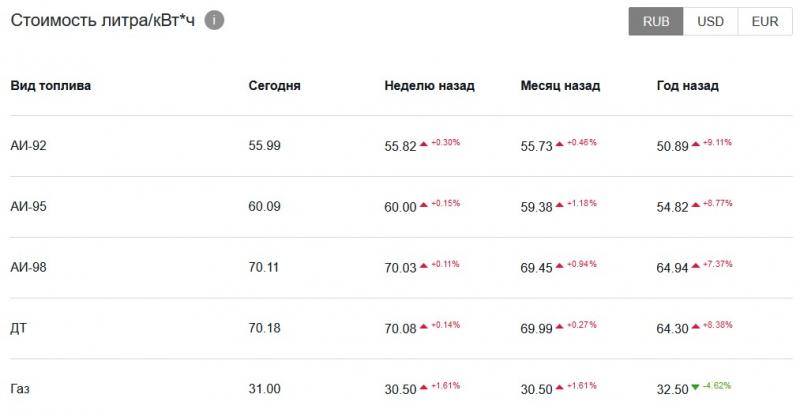
Task: Click the 'Вид топлива' column header
Action: point(50,86)
